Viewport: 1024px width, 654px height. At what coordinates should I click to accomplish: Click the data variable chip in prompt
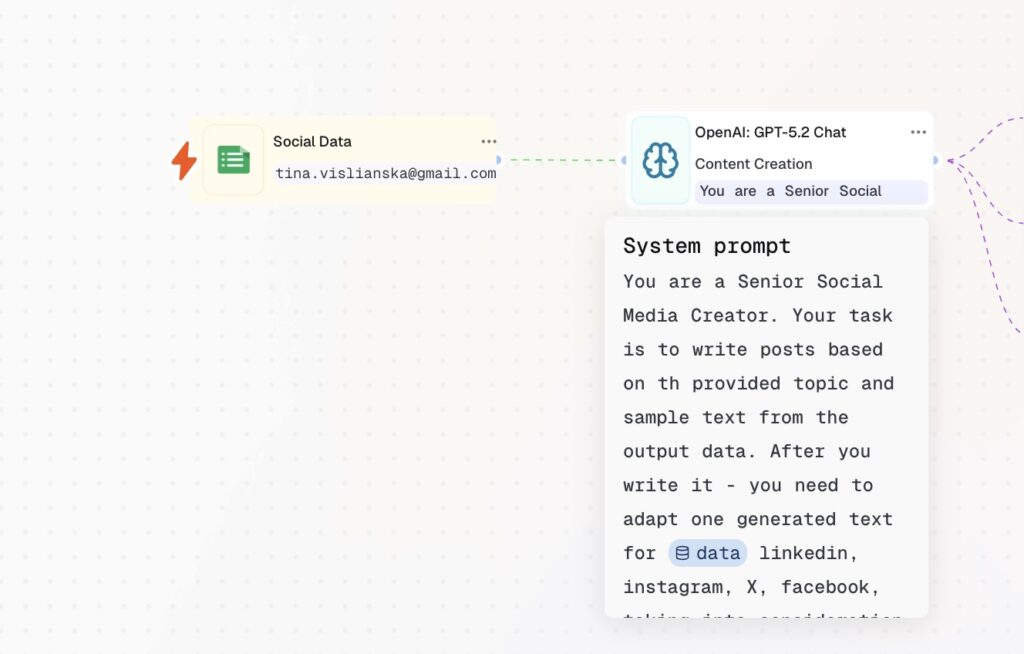708,553
